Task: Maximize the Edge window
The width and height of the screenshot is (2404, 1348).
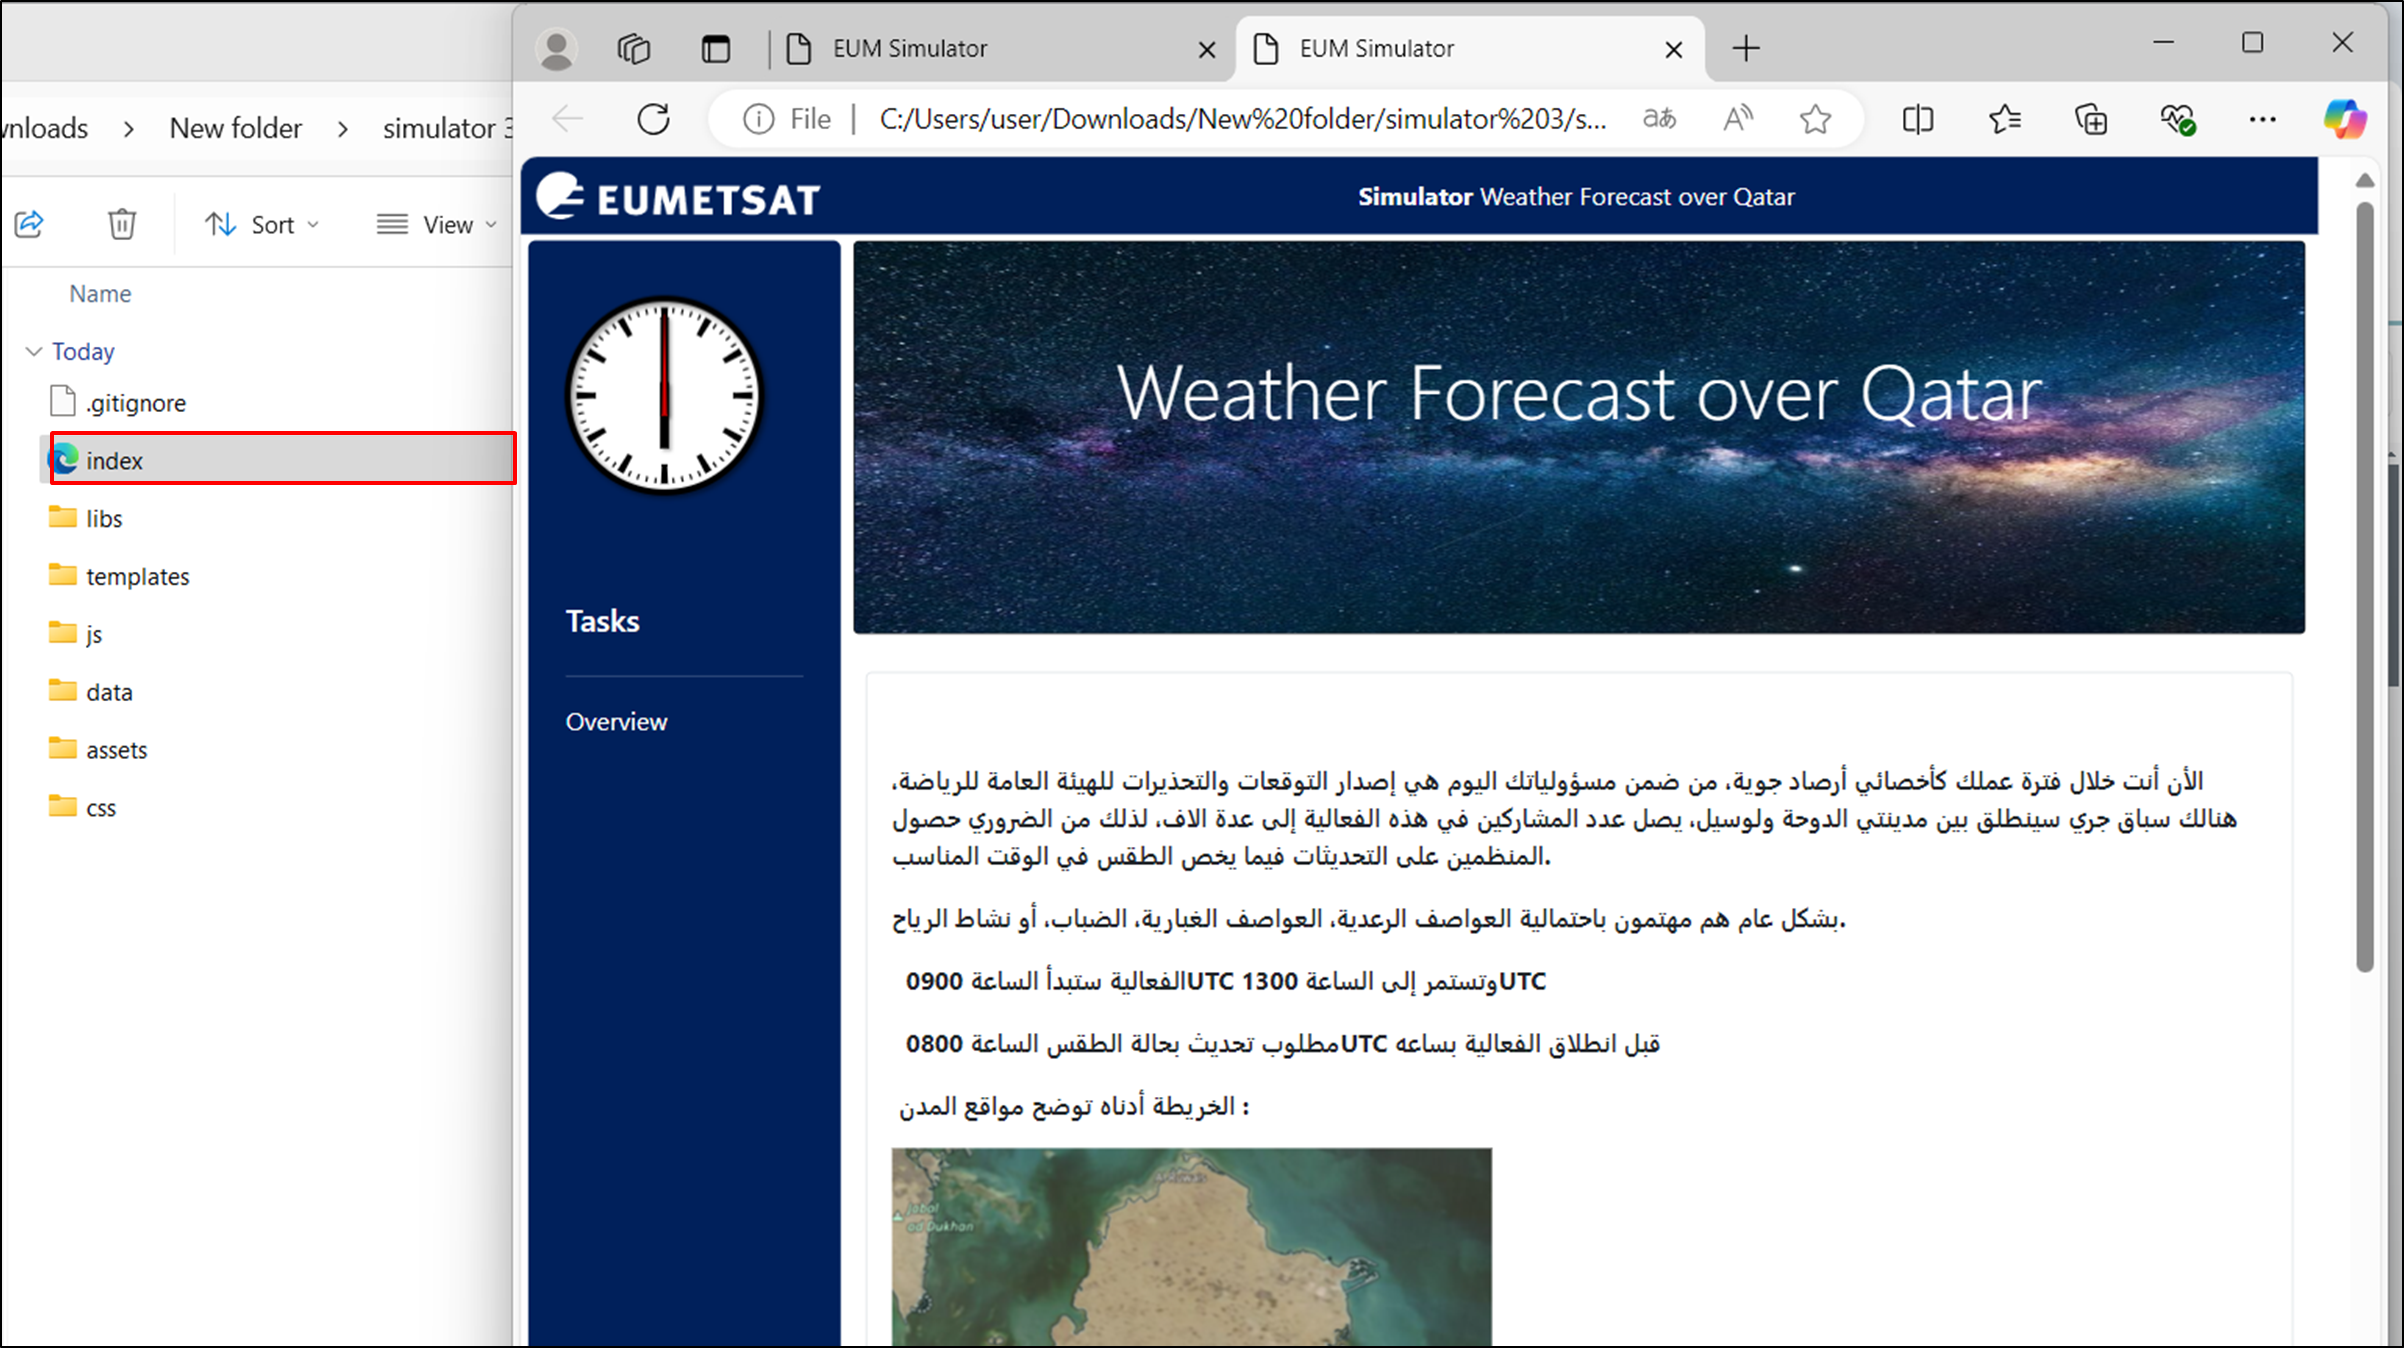Action: tap(2253, 43)
